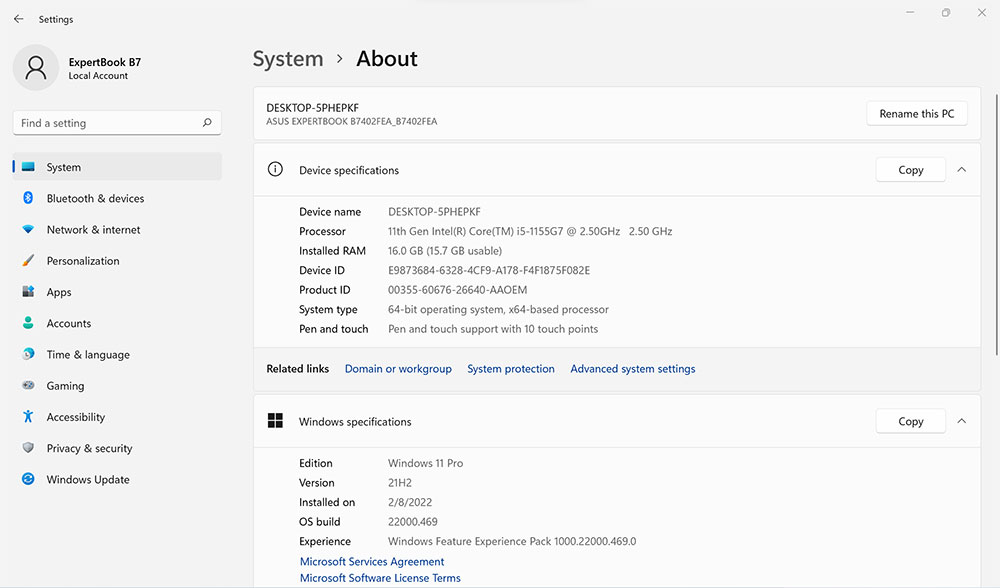Image resolution: width=1000 pixels, height=588 pixels.
Task: Close the Settings window
Action: click(x=982, y=13)
